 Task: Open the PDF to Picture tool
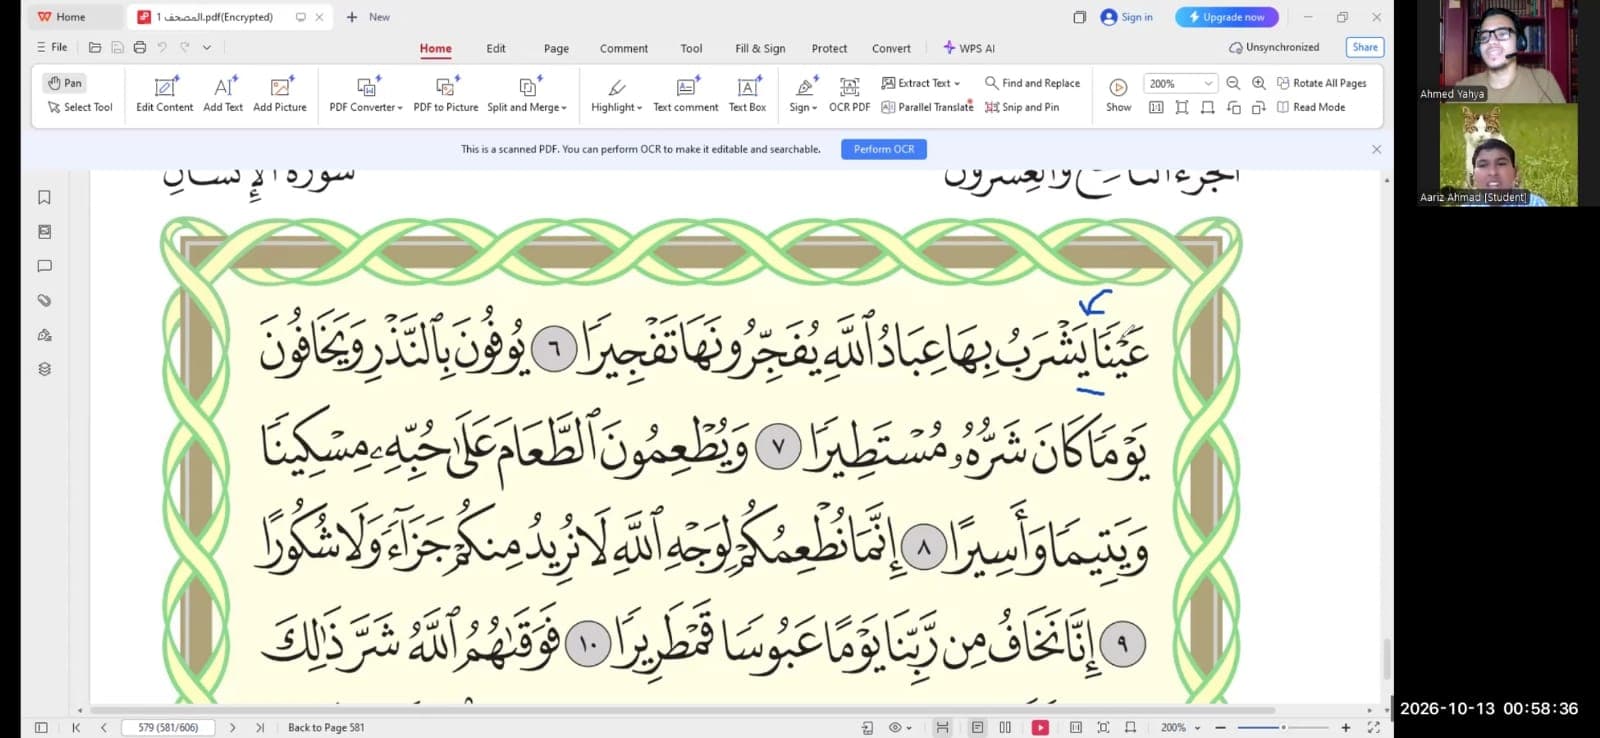446,95
